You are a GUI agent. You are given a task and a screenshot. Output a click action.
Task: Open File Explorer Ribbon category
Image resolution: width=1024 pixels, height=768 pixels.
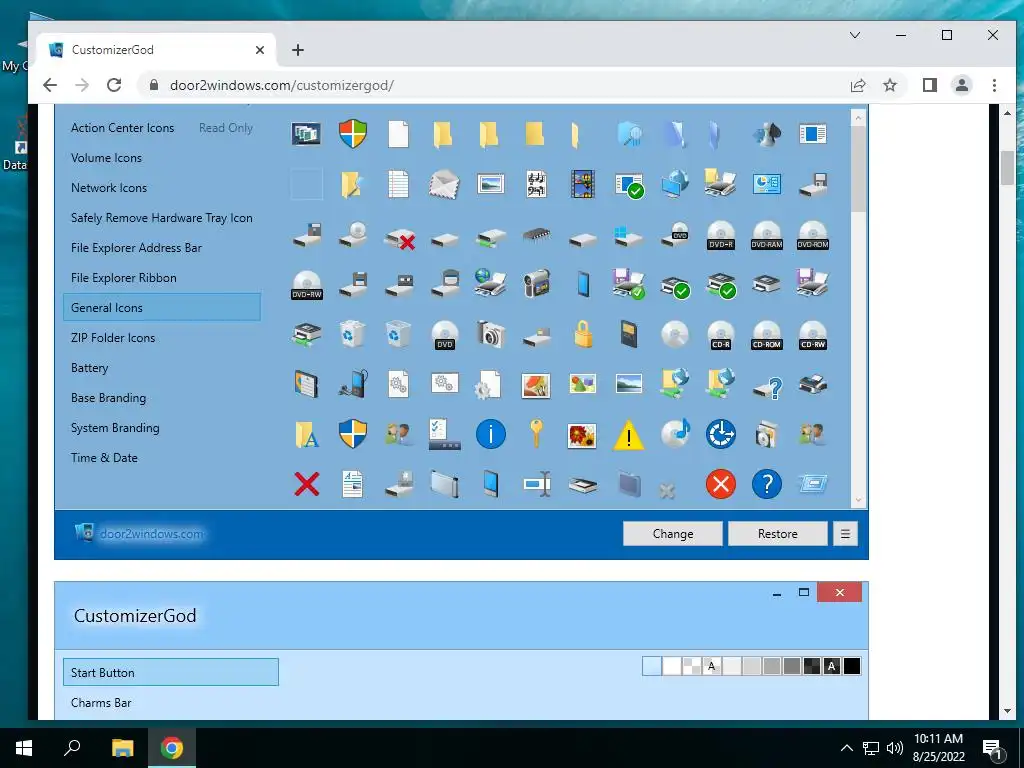point(124,278)
